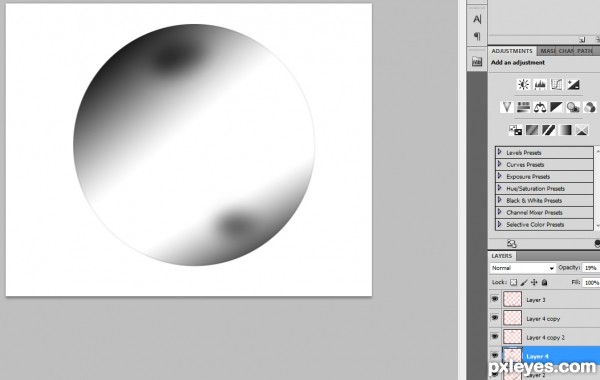
Task: Add a Curves adjustment
Action: click(556, 85)
